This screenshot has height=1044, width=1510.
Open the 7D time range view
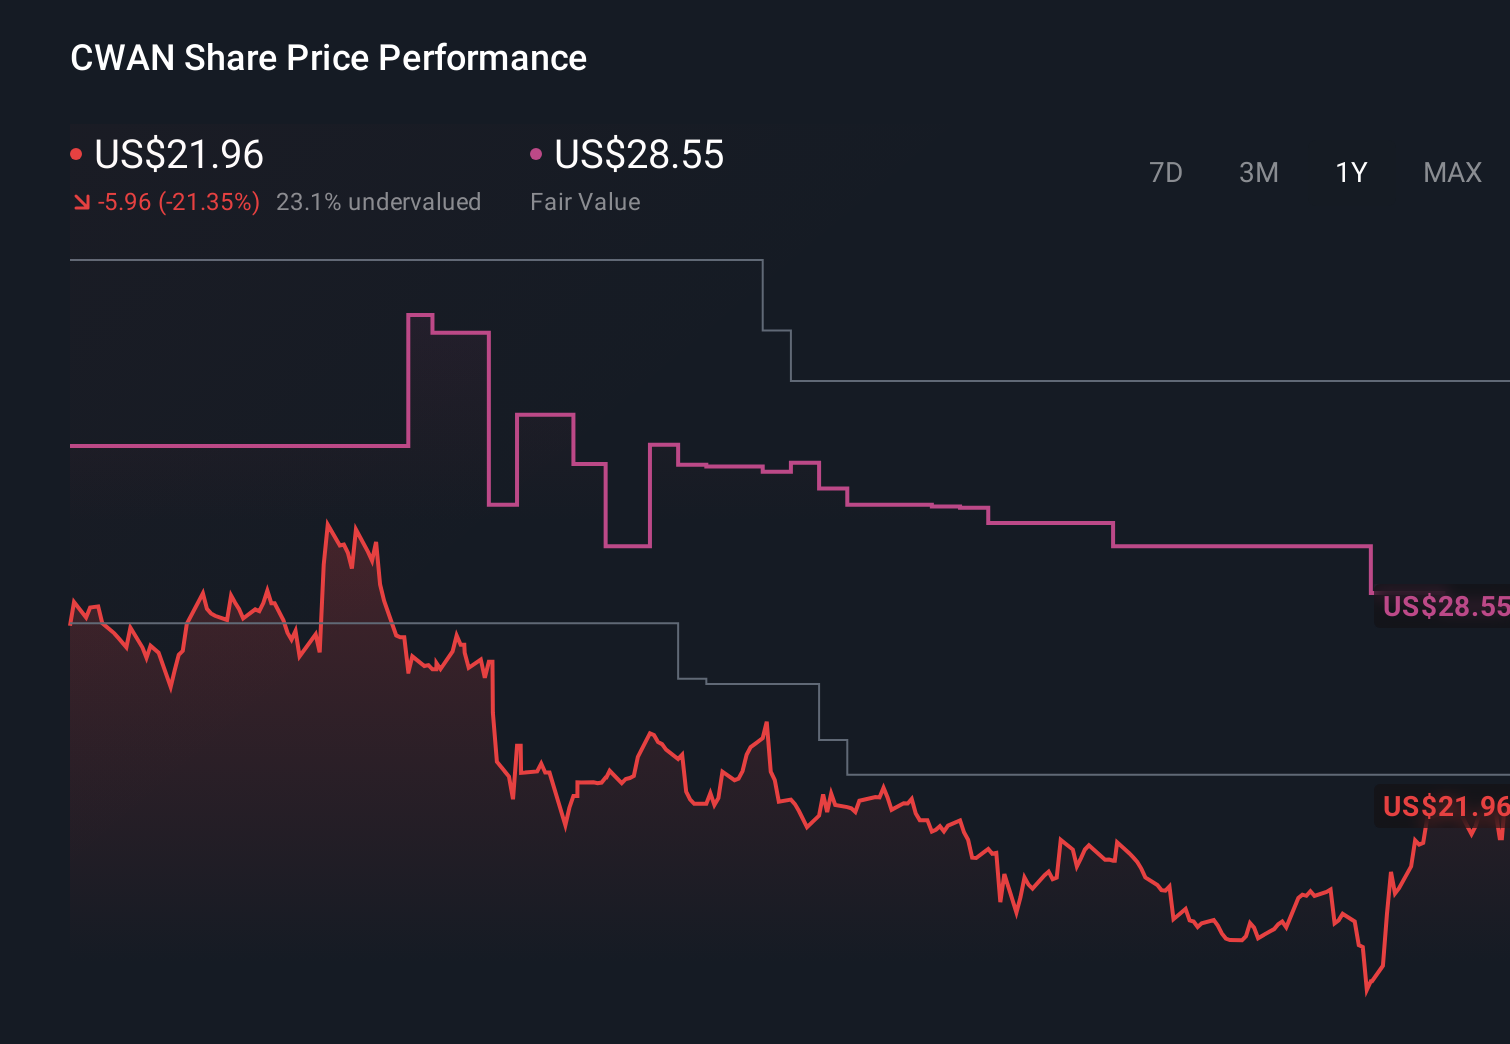click(1166, 172)
